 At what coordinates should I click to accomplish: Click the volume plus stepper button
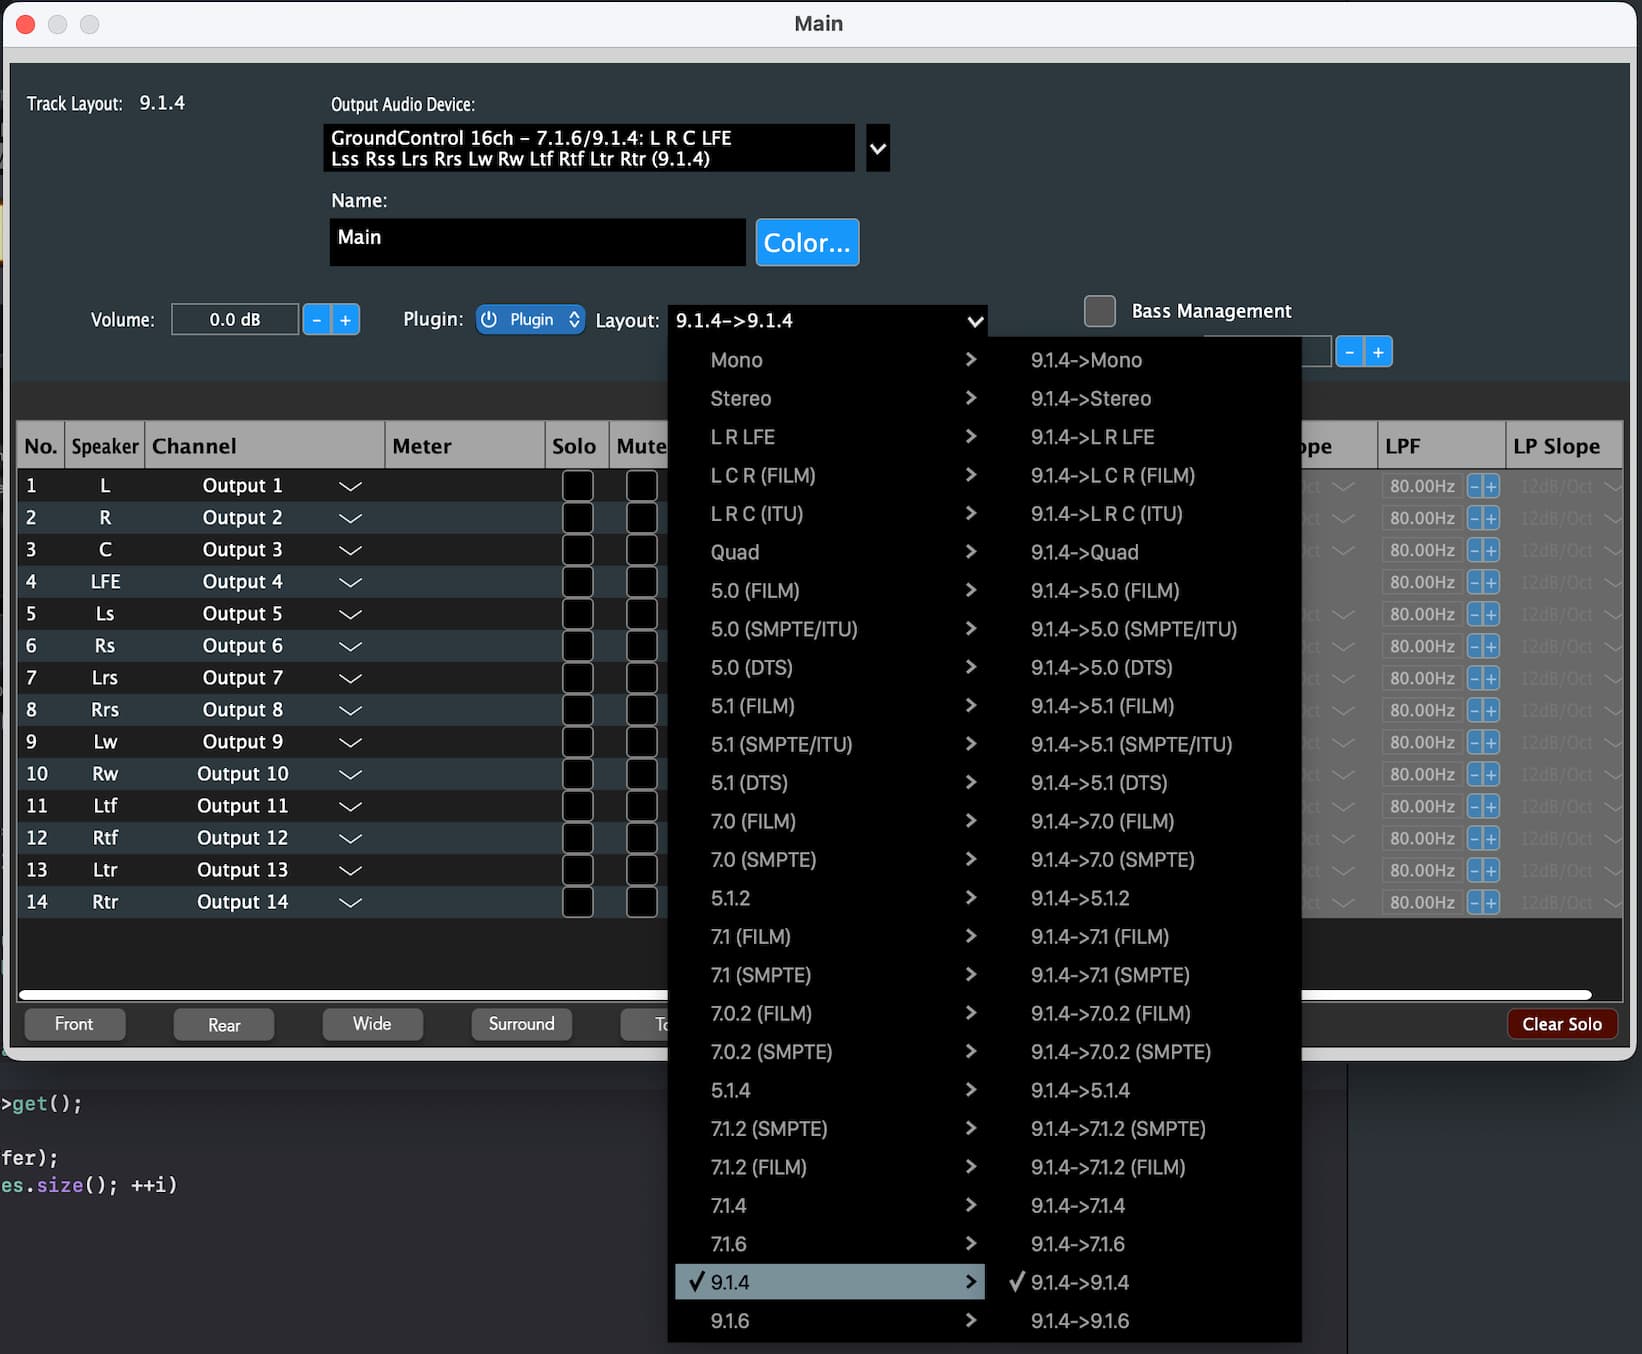click(346, 320)
